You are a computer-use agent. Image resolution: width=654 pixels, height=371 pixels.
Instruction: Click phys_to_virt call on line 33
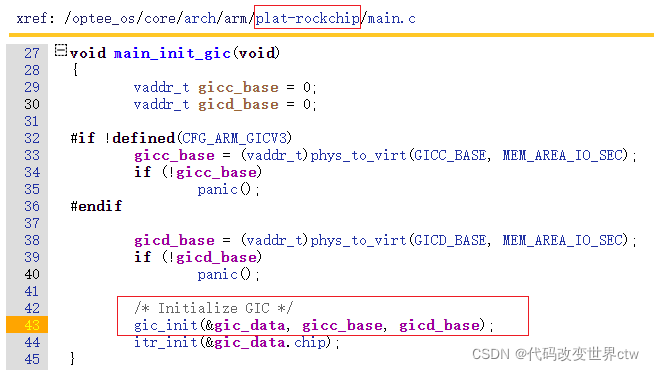coord(358,156)
